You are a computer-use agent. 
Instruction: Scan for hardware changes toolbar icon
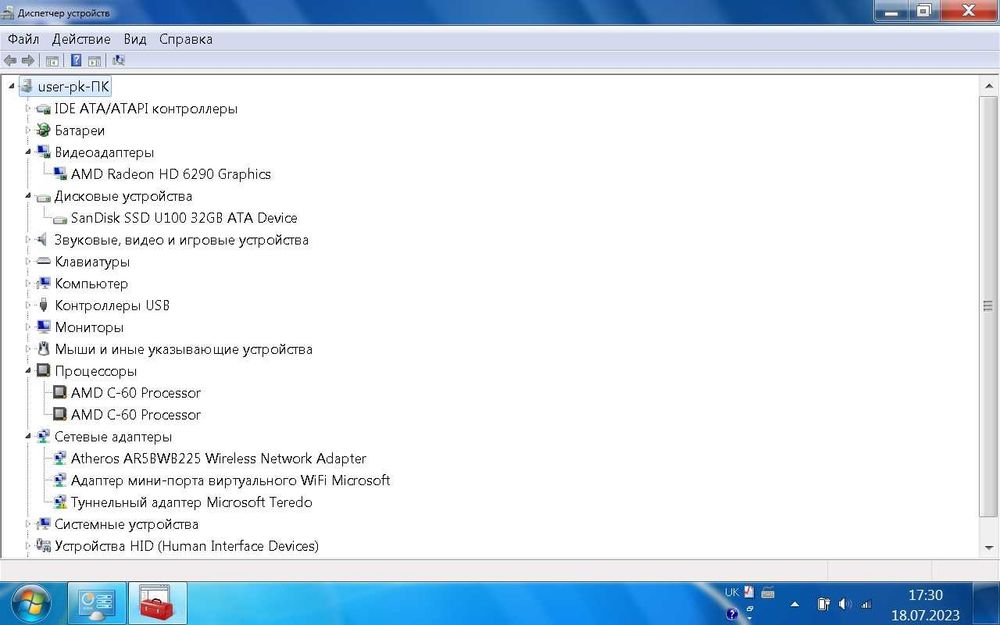(x=118, y=61)
